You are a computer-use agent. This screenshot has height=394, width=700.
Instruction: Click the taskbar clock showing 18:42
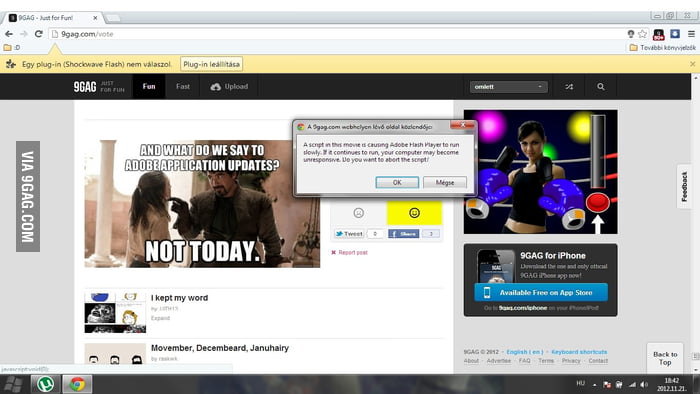point(671,384)
